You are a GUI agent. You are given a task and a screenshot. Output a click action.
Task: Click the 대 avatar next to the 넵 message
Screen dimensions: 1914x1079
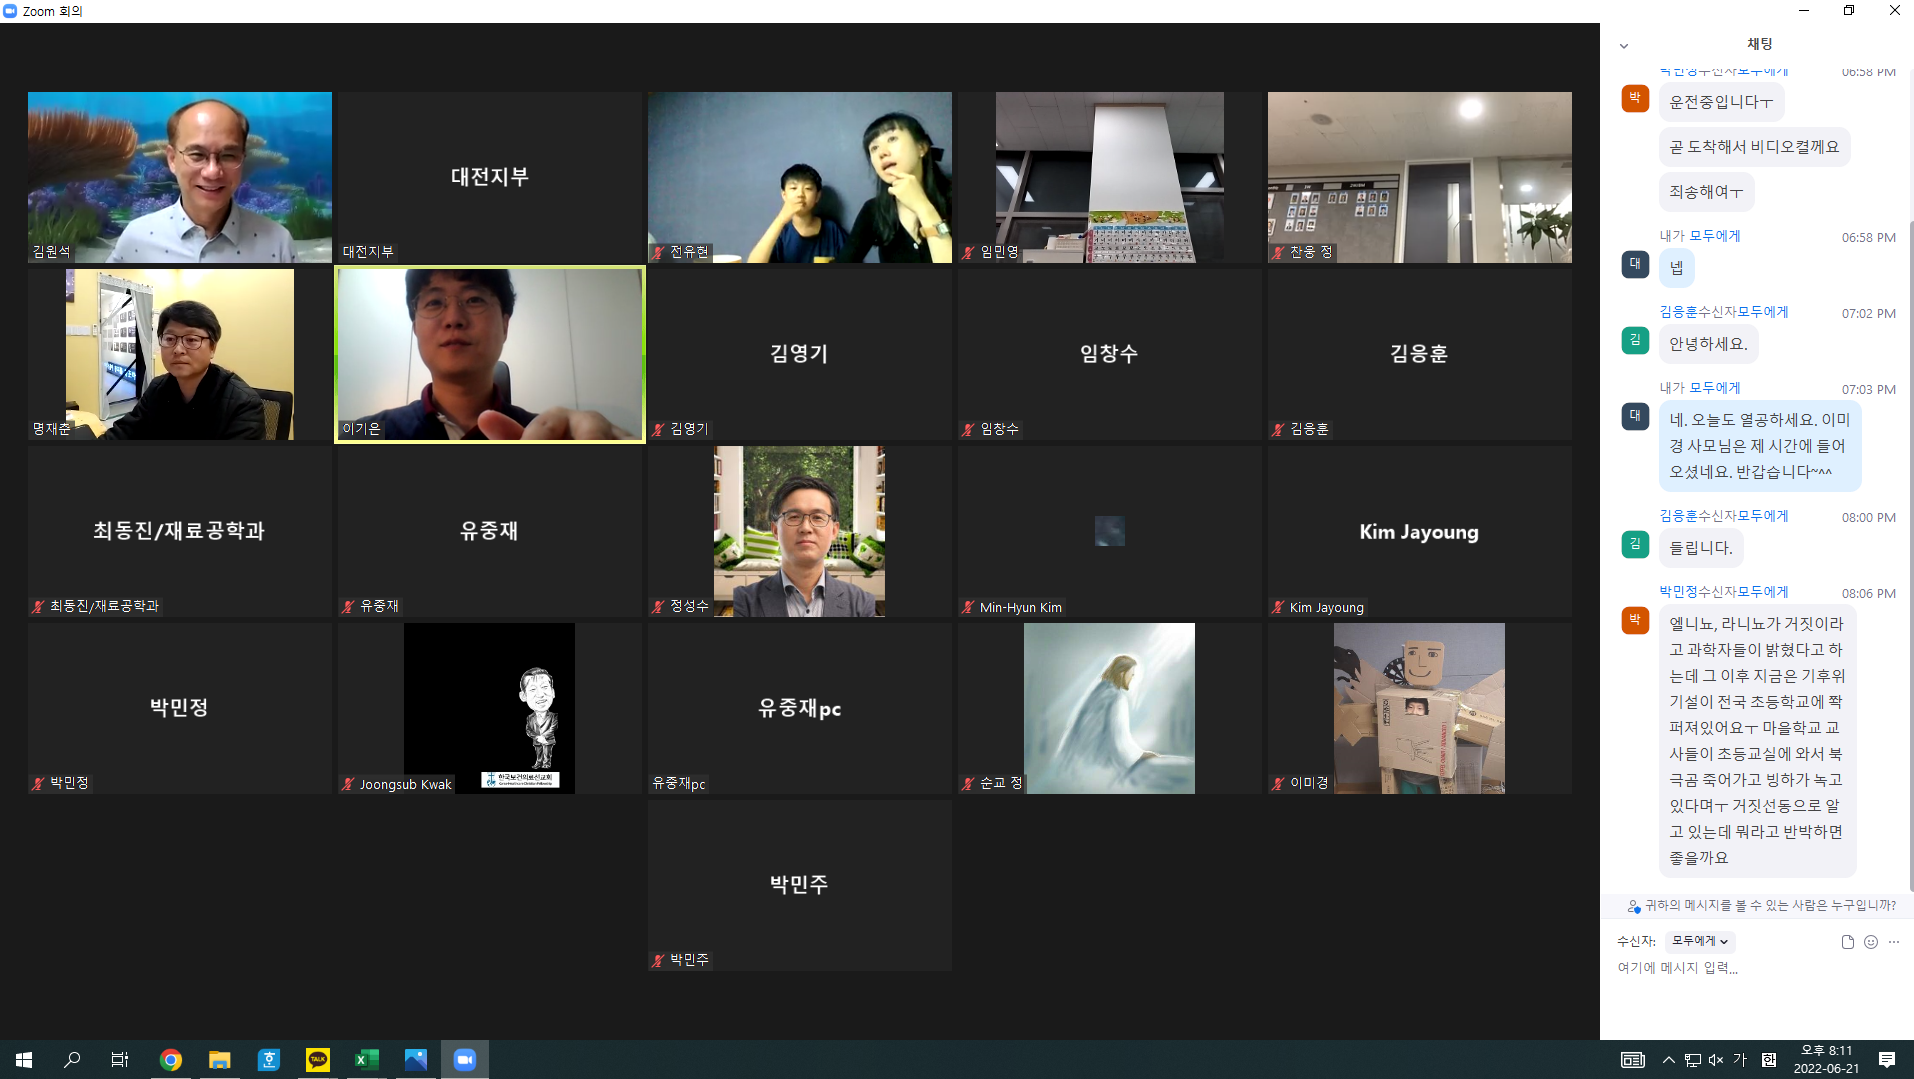pos(1635,264)
